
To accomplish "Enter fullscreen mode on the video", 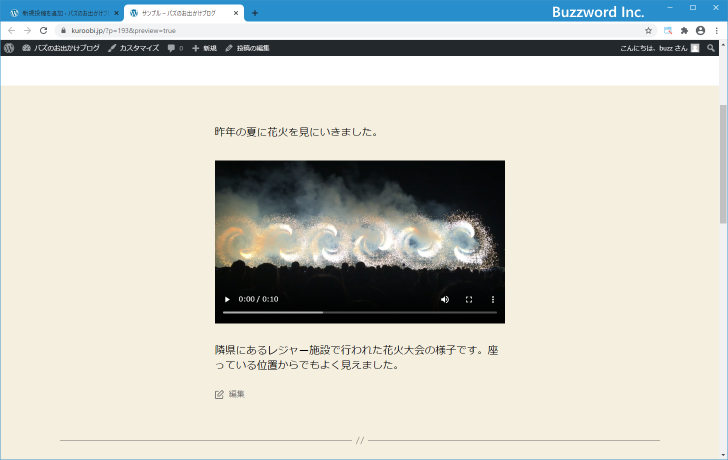I will pos(469,299).
